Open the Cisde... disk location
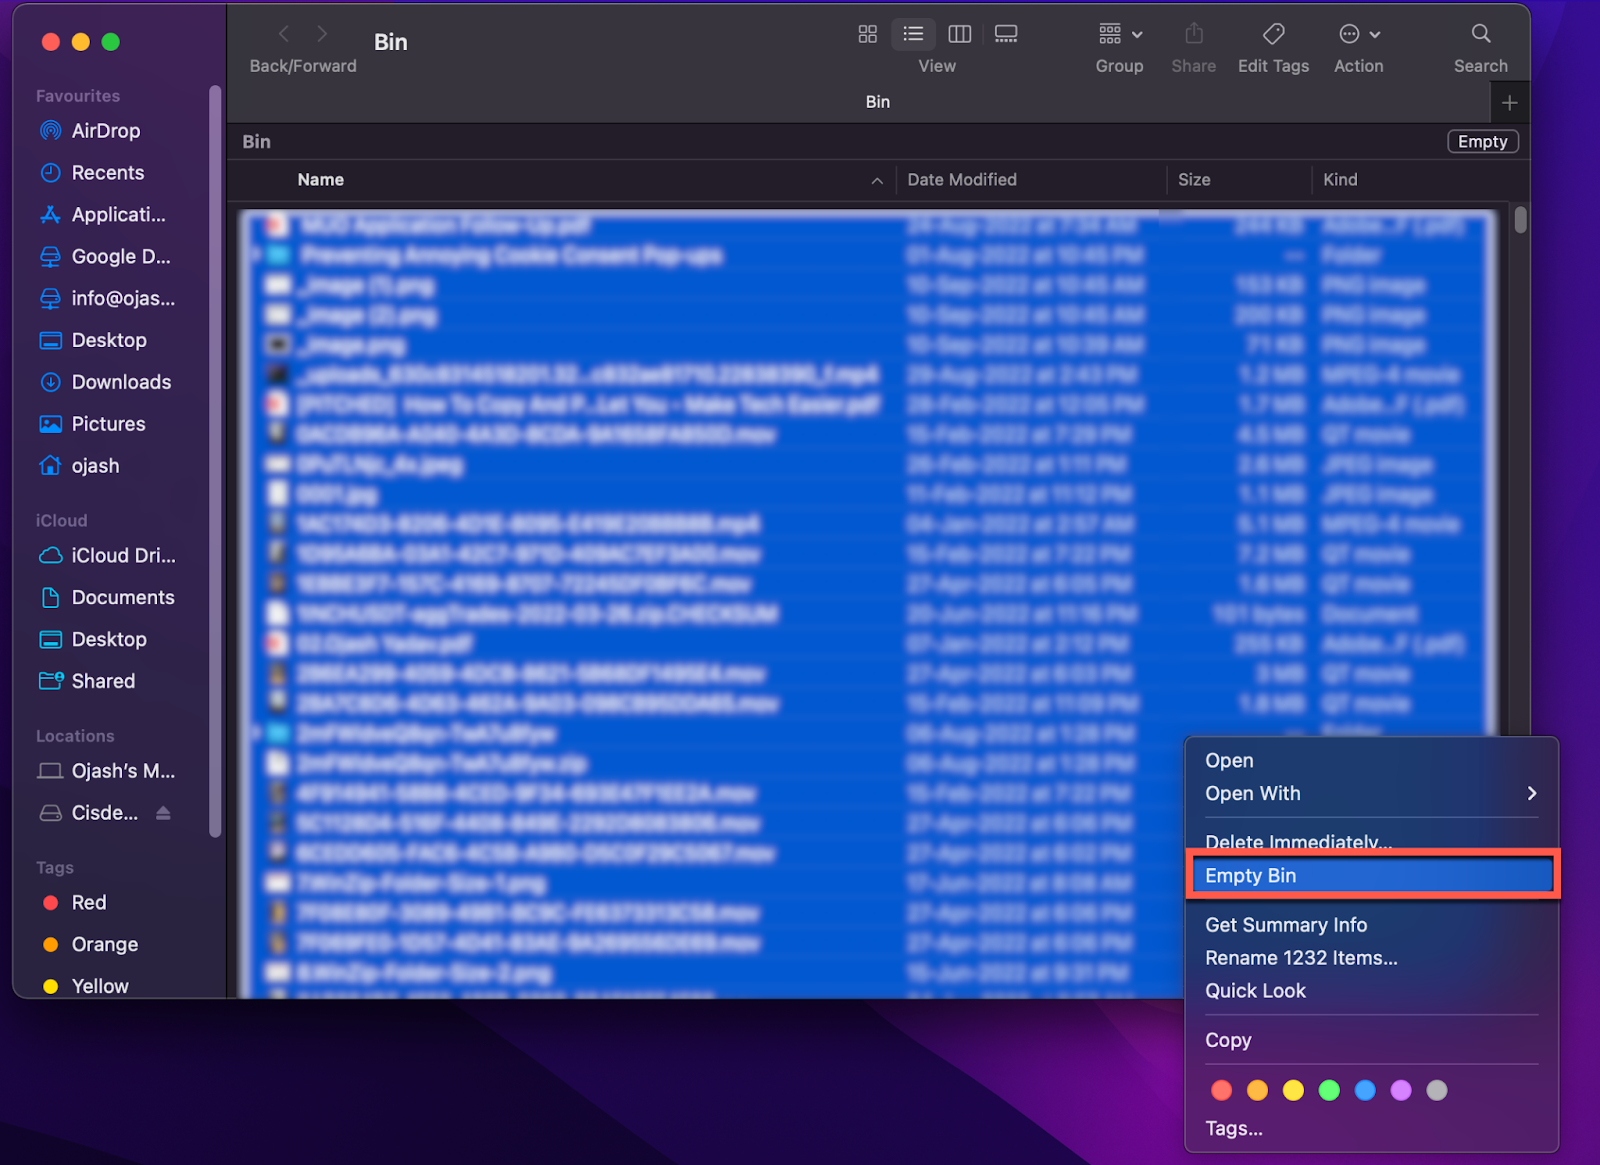 tap(88, 814)
